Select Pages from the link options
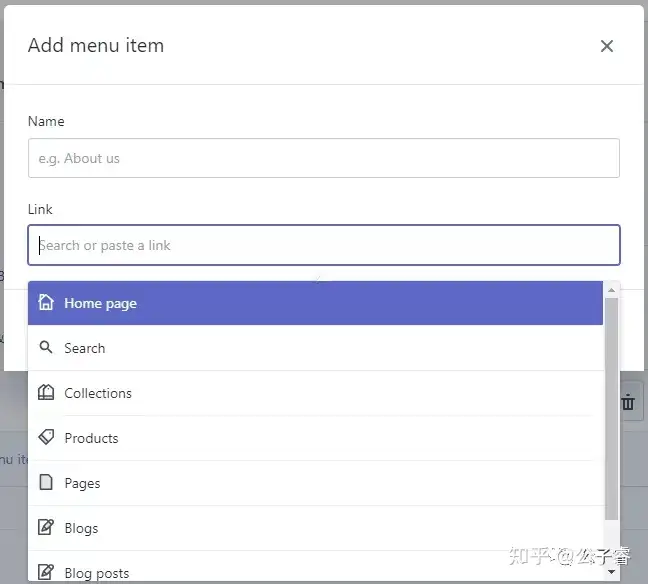The width and height of the screenshot is (648, 584). pos(315,483)
